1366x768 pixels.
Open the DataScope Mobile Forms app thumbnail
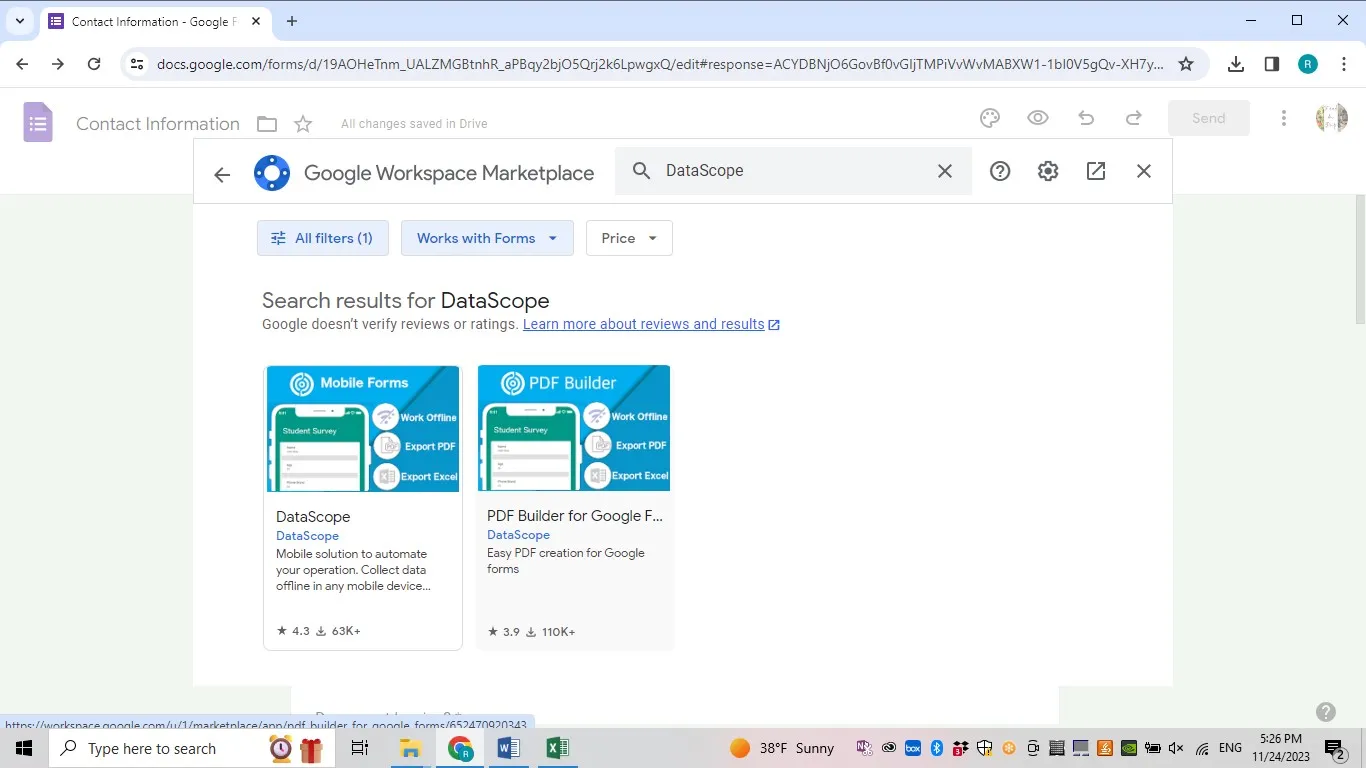(362, 428)
